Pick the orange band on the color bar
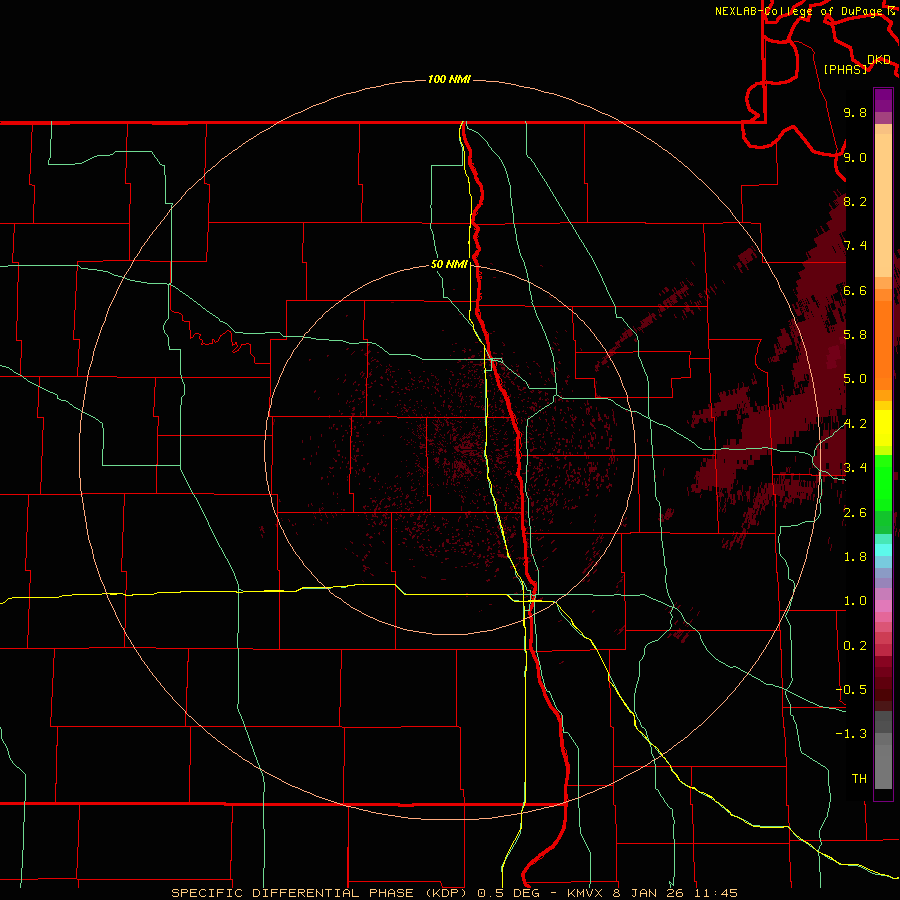Viewport: 900px width, 900px height. click(x=883, y=344)
